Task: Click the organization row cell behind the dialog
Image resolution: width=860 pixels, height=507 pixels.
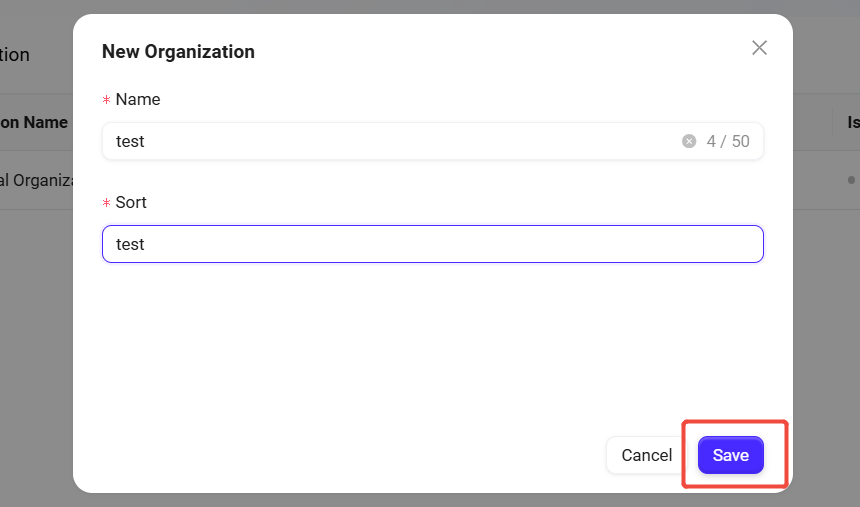Action: [x=36, y=180]
